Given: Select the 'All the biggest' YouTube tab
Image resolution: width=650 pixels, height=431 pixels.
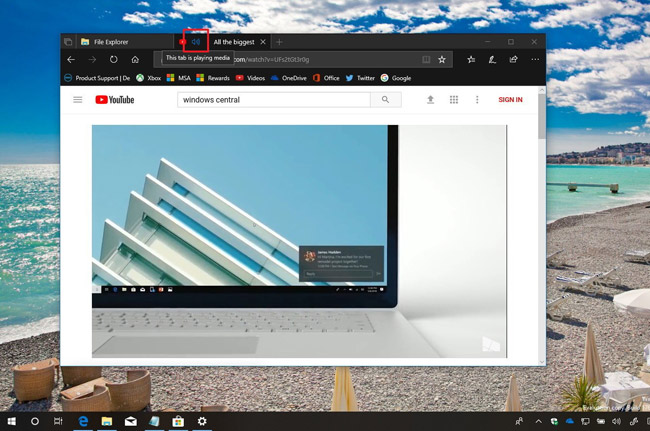Looking at the screenshot, I should pos(234,42).
